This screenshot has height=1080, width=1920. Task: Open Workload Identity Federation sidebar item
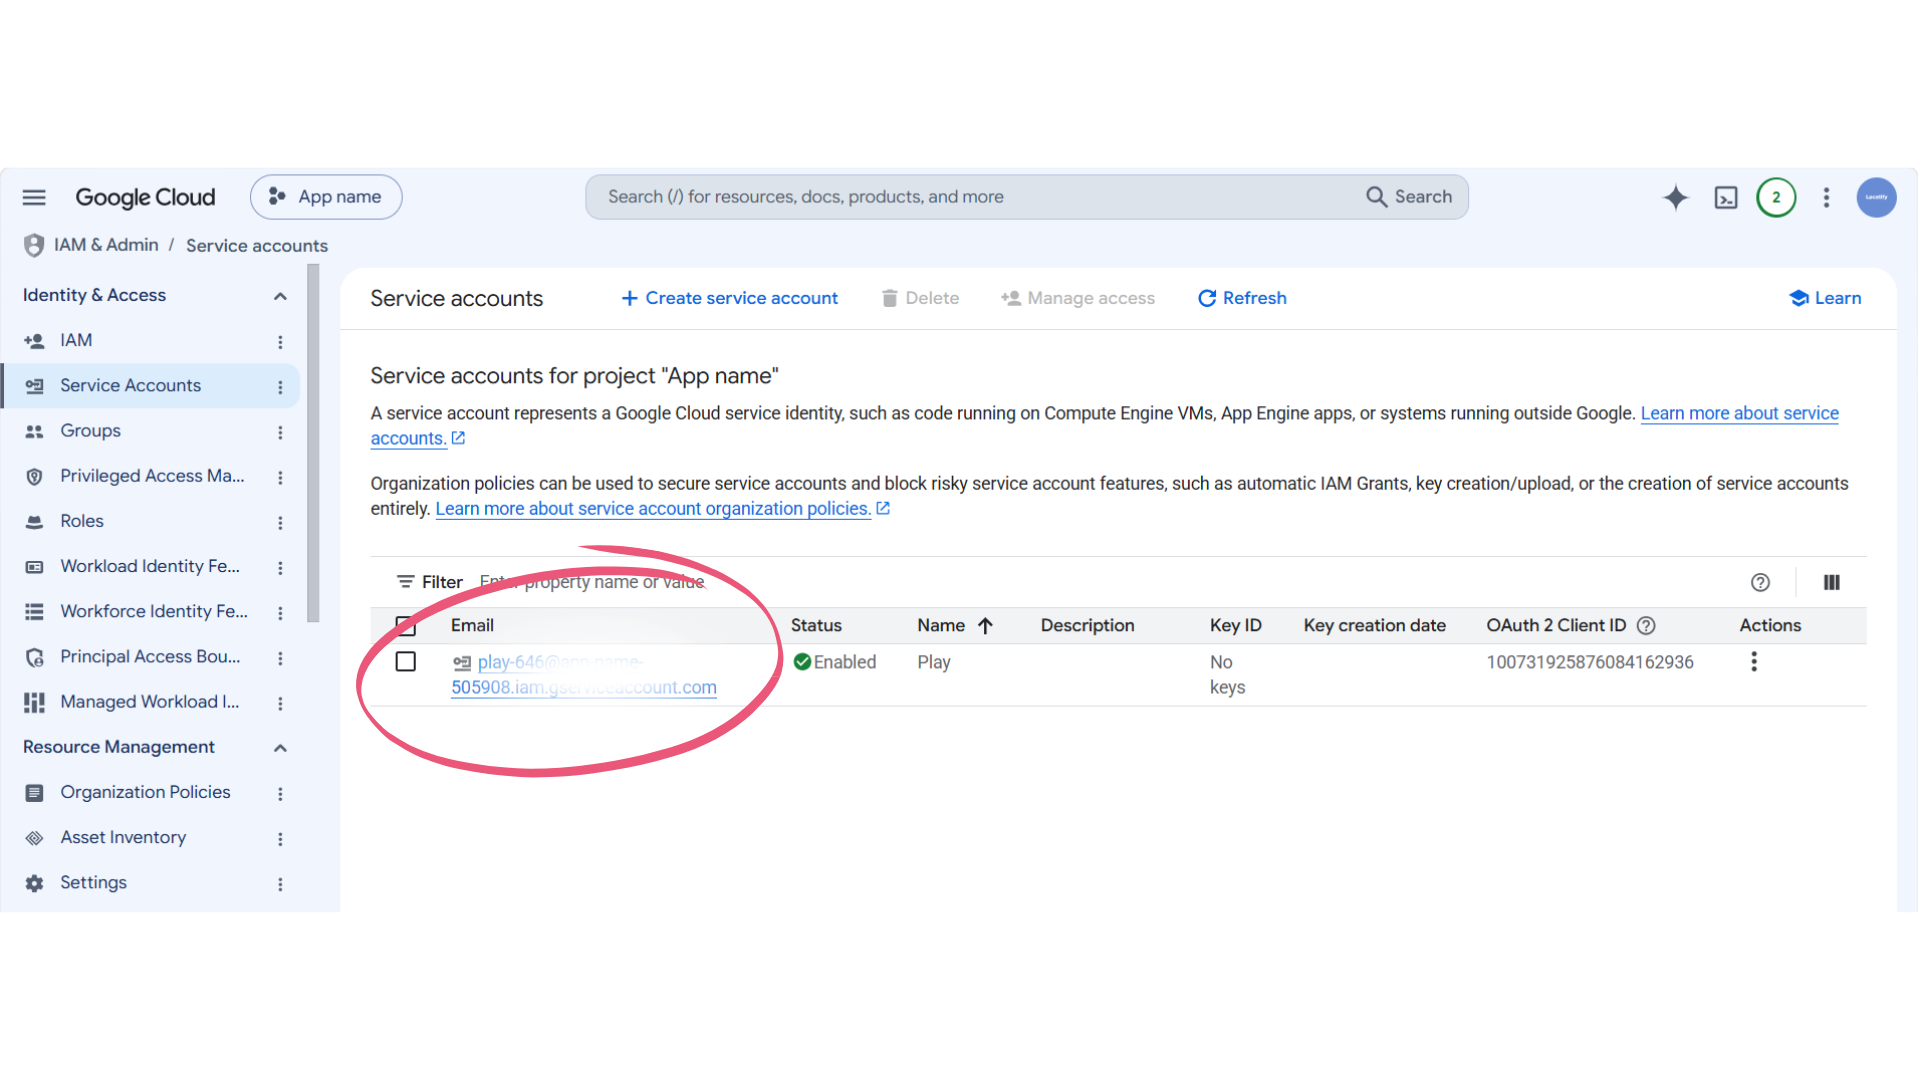coord(150,566)
